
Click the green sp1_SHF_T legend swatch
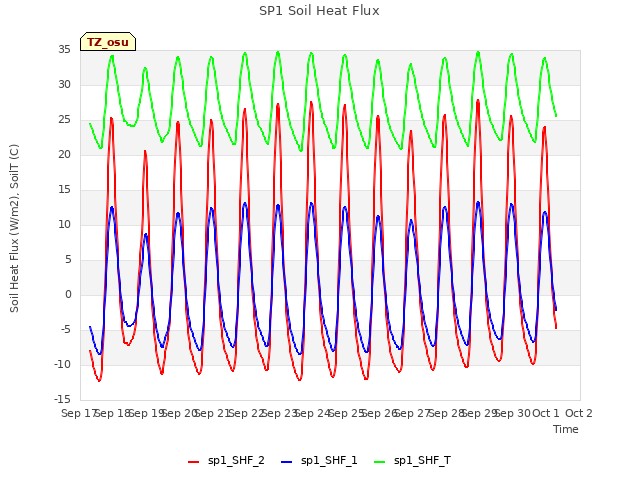point(380,462)
